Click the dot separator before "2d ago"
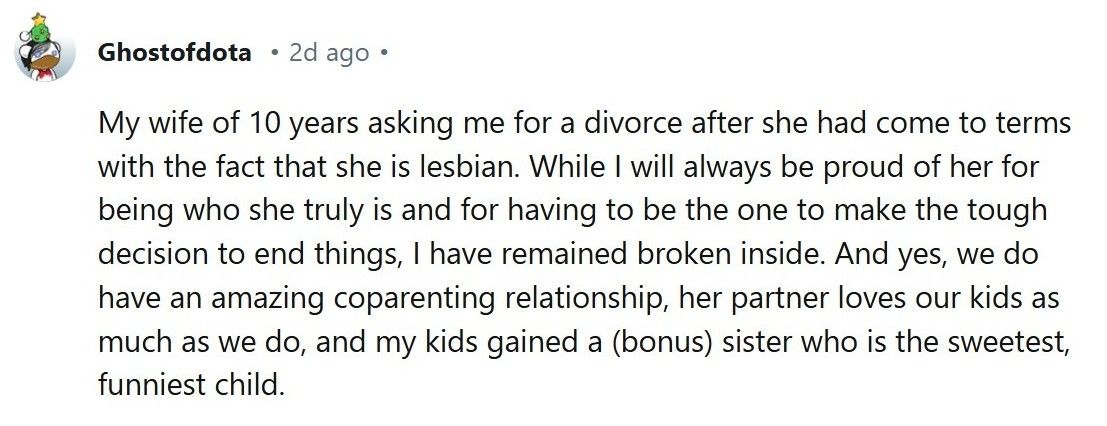The width and height of the screenshot is (1107, 426). pyautogui.click(x=274, y=53)
